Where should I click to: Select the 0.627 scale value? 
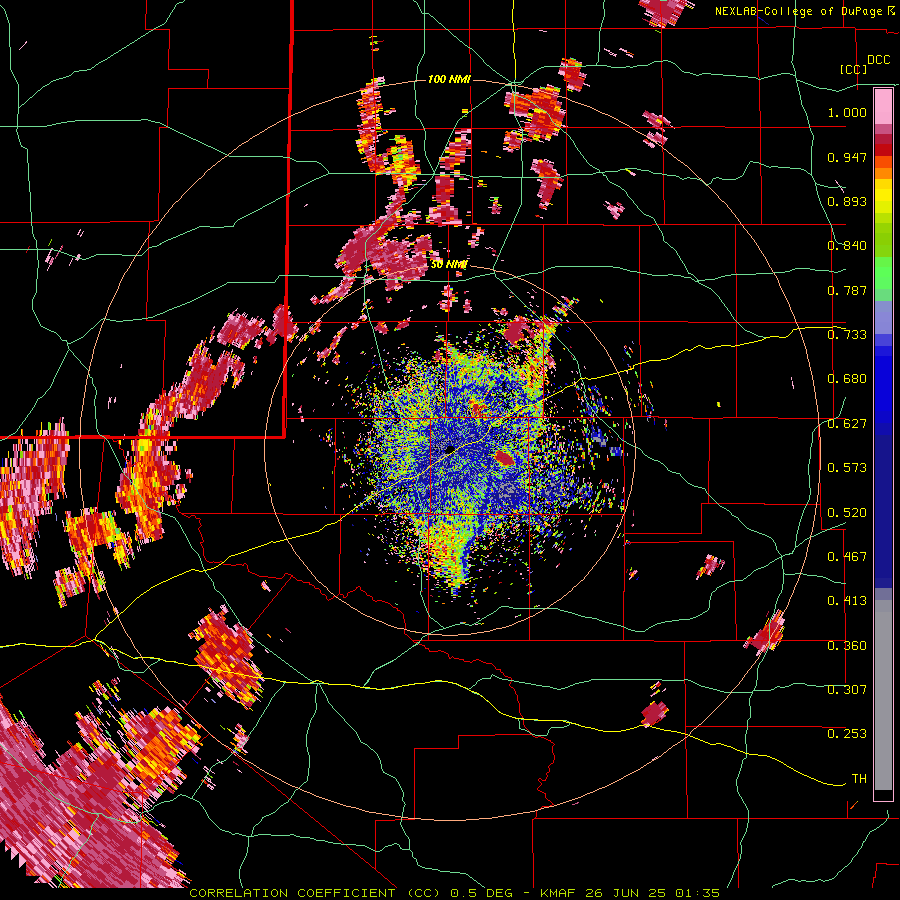point(847,424)
